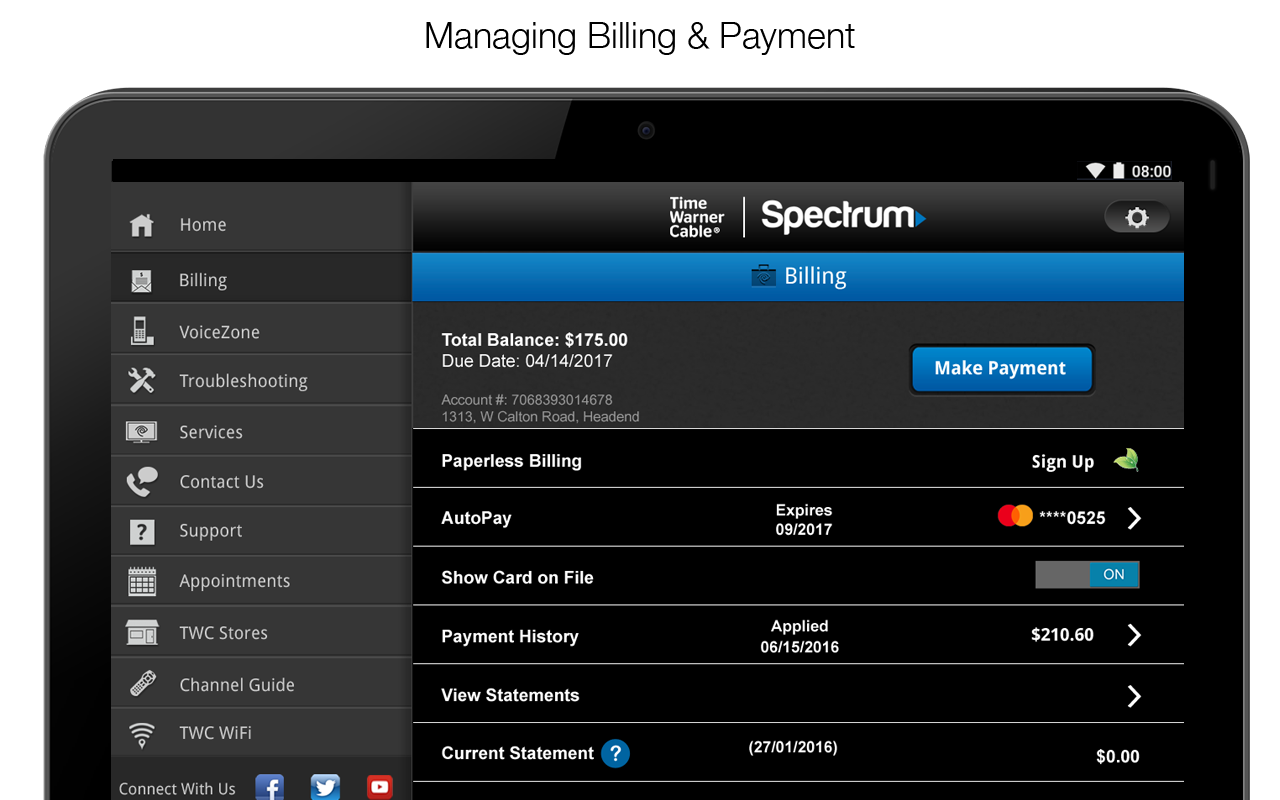Open Channel Guide from the sidebar
1280x800 pixels.
pos(261,684)
